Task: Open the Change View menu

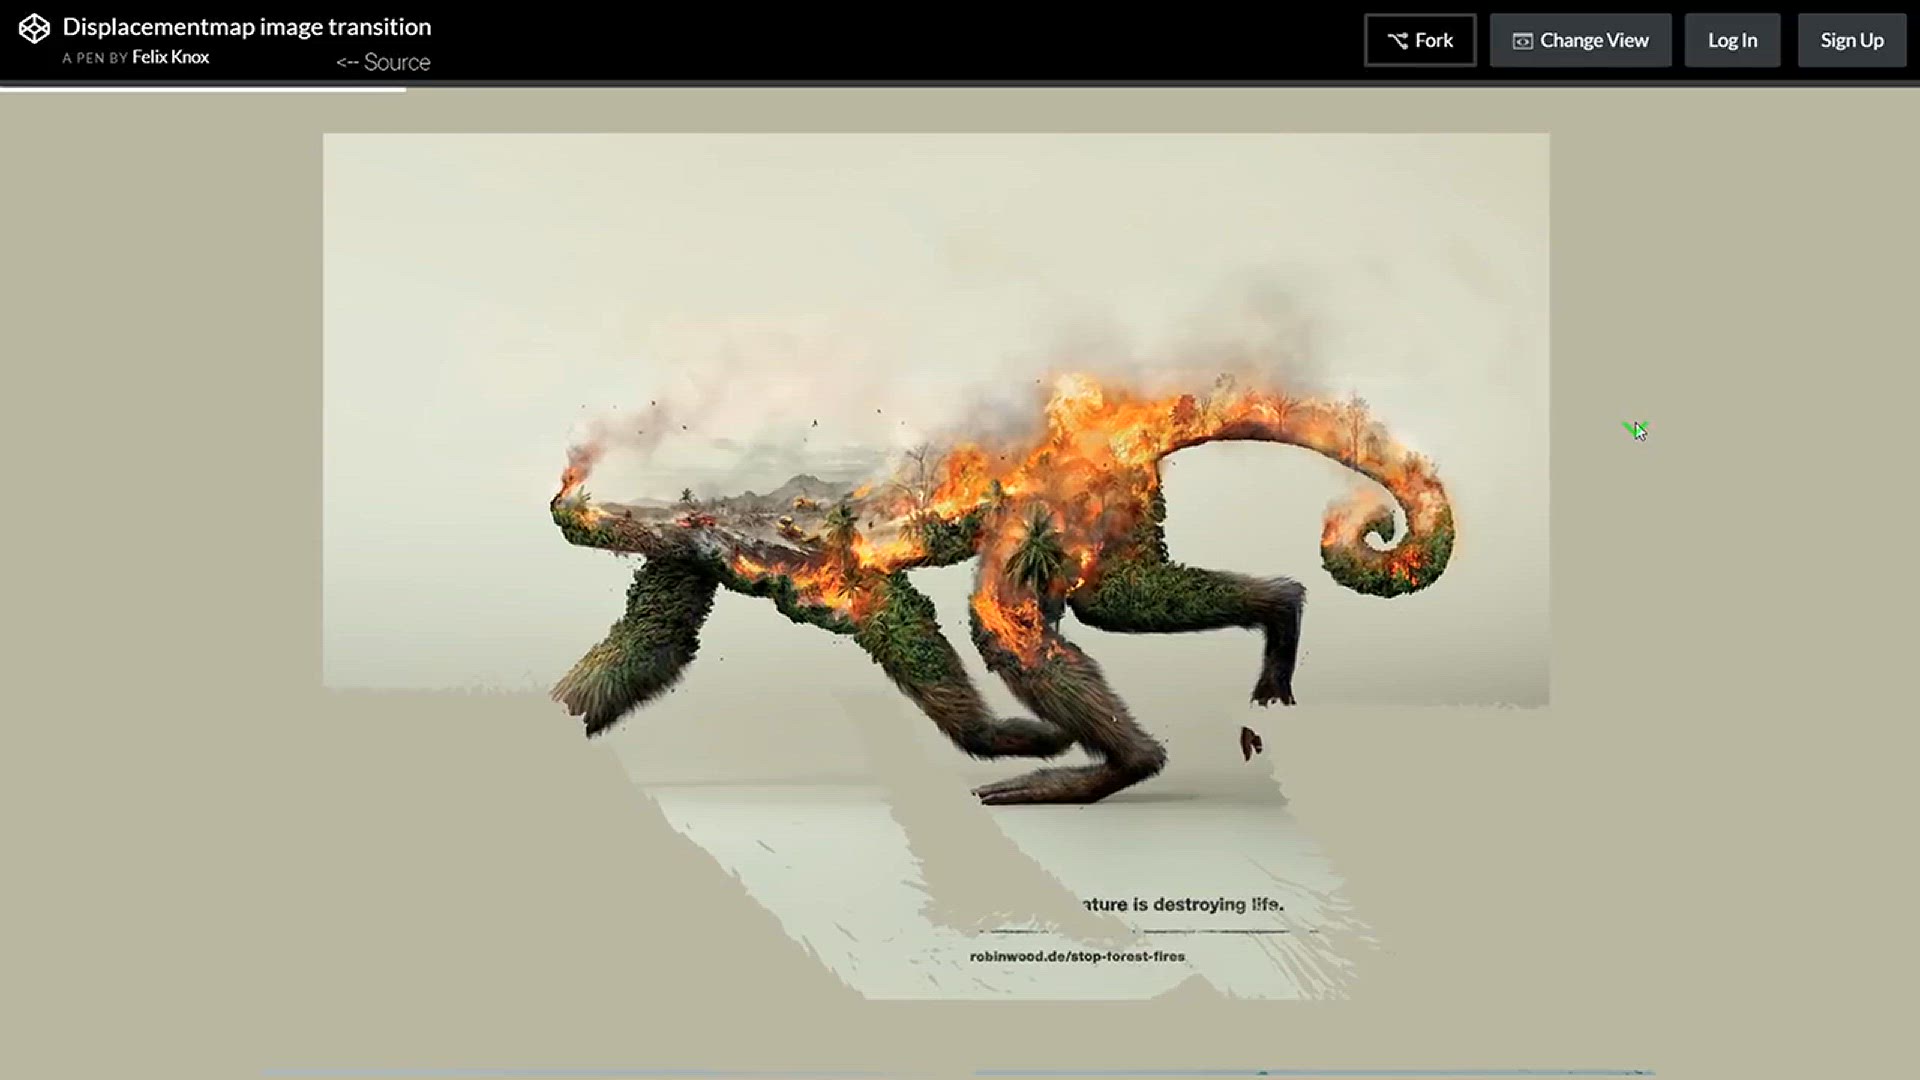Action: point(1580,40)
